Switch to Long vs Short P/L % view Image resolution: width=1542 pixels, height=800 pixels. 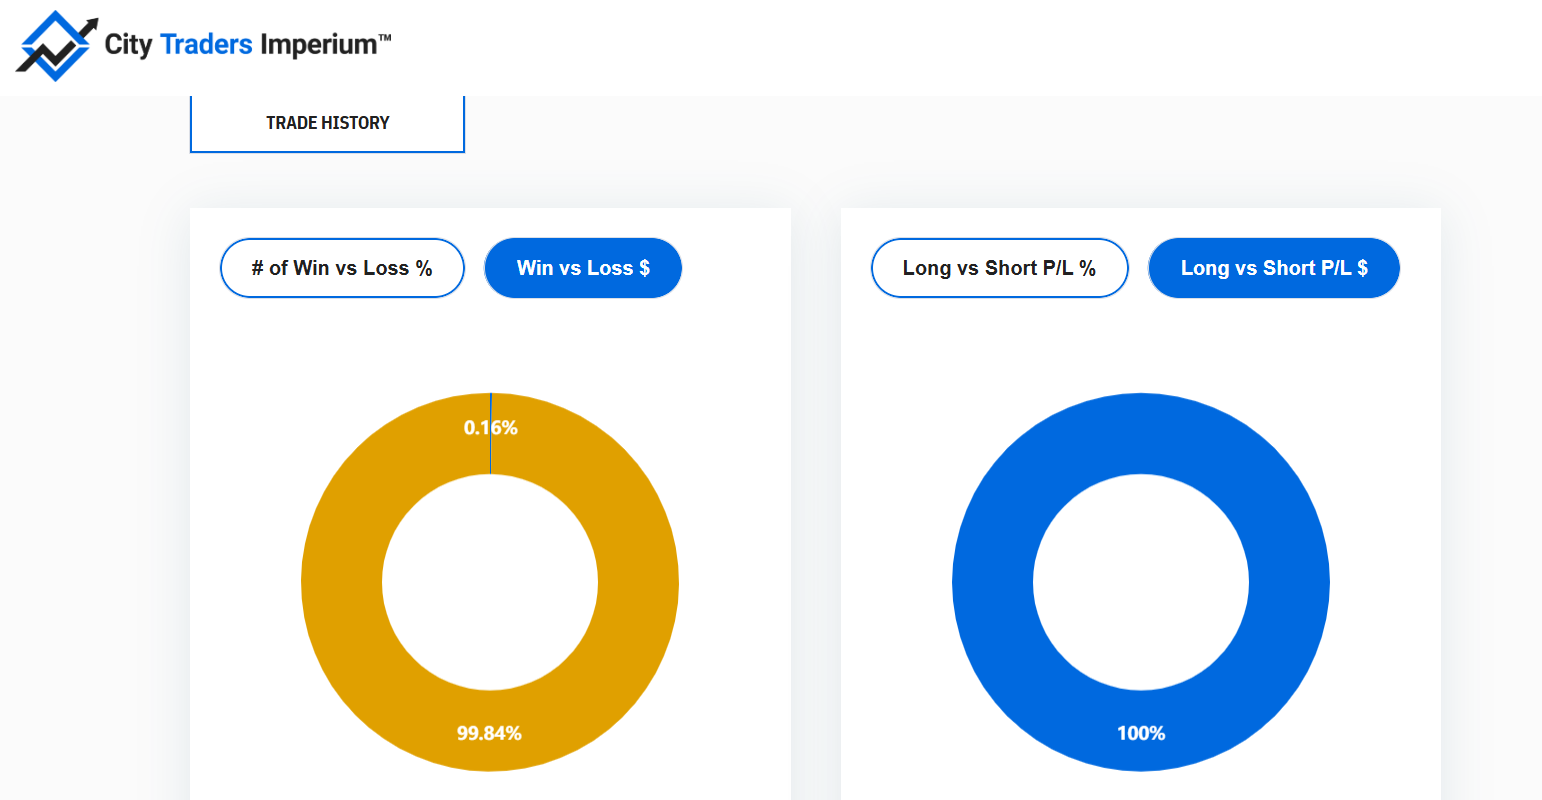click(x=999, y=268)
